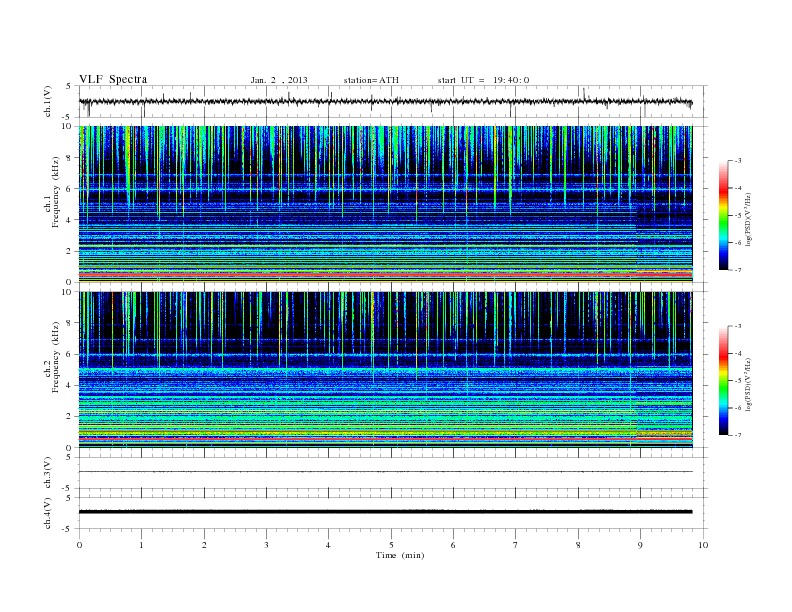The width and height of the screenshot is (792, 612).
Task: Click the 'VLF Spectra' title text
Action: (x=113, y=79)
